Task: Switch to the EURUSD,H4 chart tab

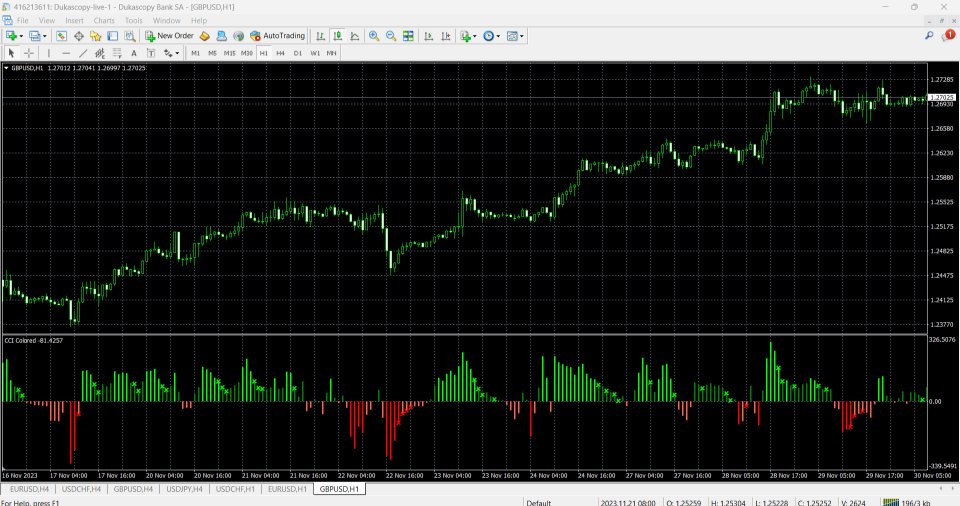Action: 29,489
